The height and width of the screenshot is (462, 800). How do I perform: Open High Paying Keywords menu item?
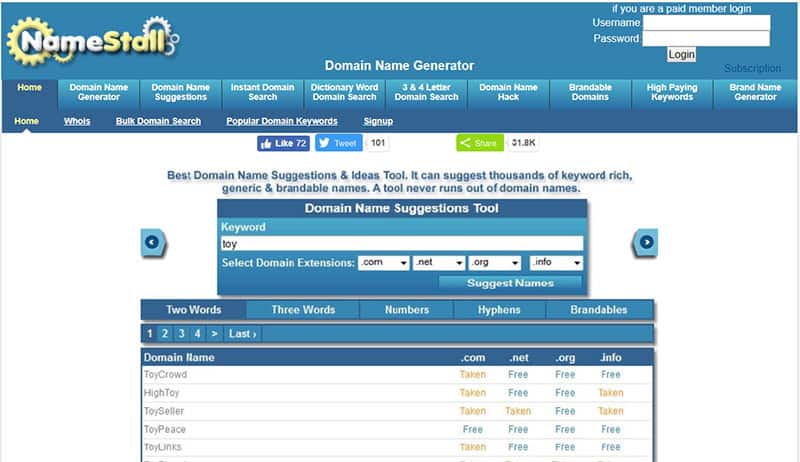(x=672, y=92)
